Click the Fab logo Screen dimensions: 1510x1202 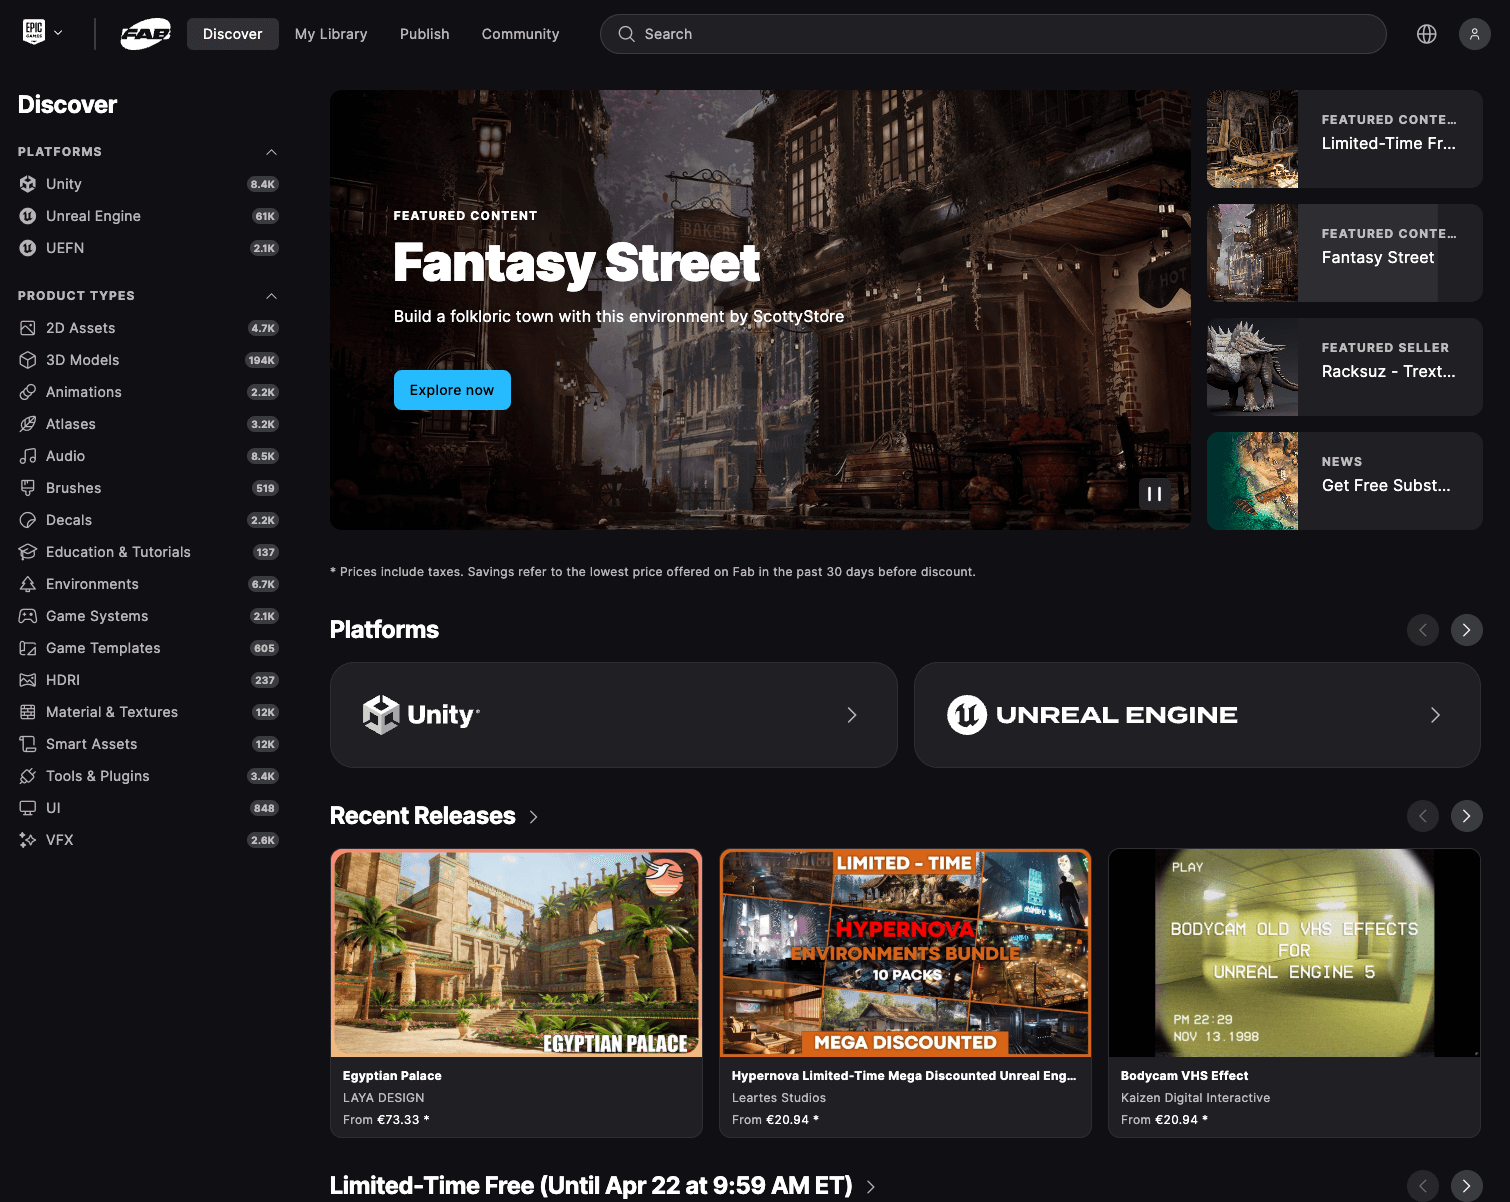(146, 34)
